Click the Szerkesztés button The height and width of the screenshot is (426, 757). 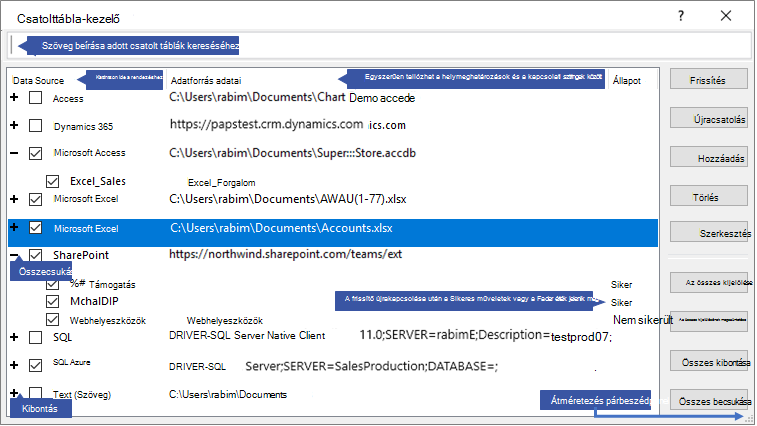(x=708, y=233)
